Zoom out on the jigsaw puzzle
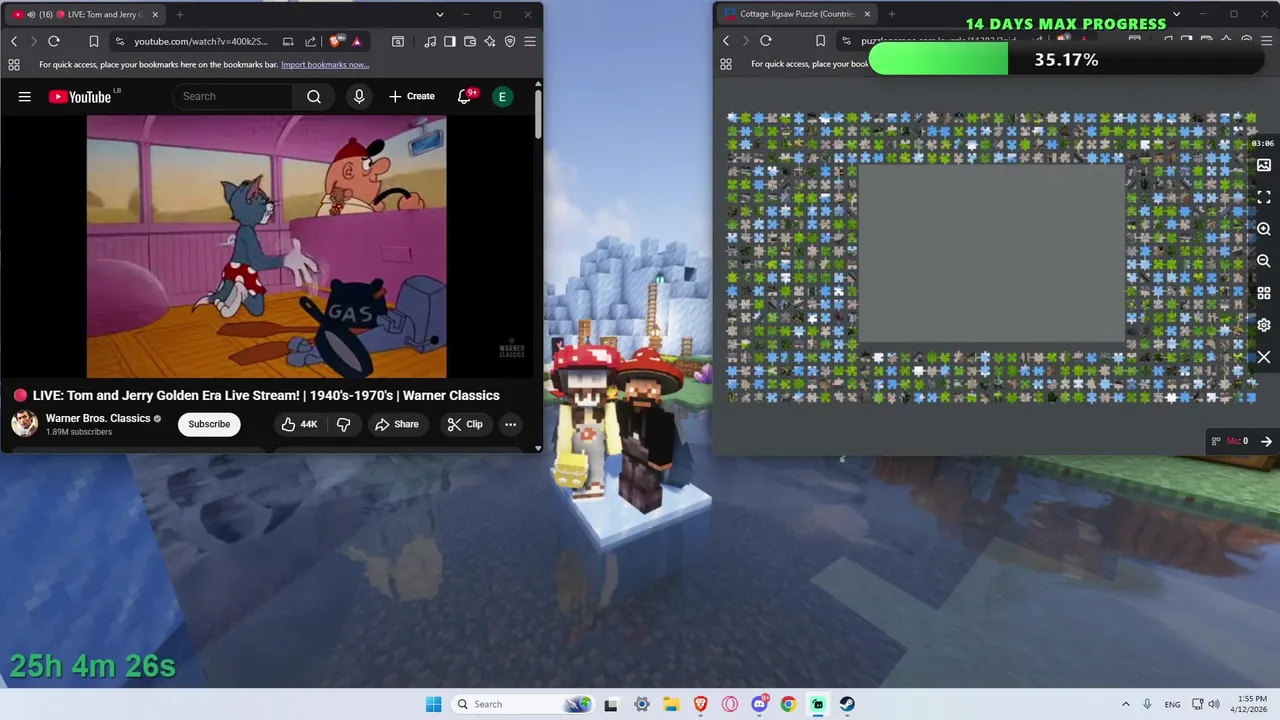 (1264, 261)
